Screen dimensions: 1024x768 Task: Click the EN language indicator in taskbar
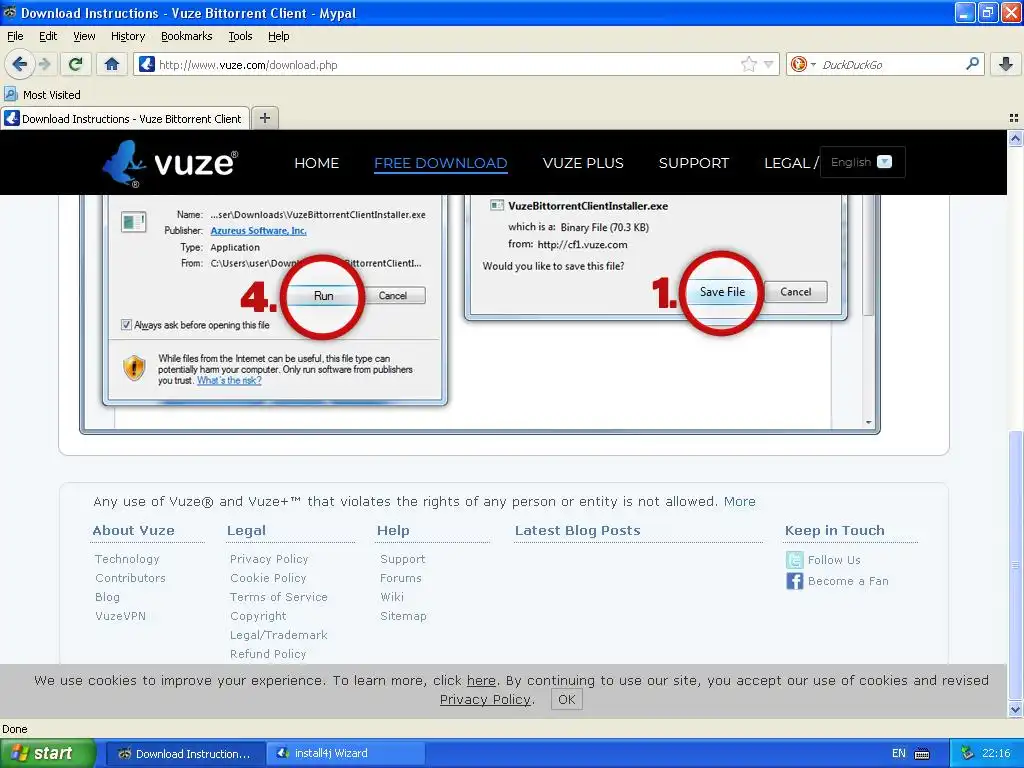[x=899, y=753]
